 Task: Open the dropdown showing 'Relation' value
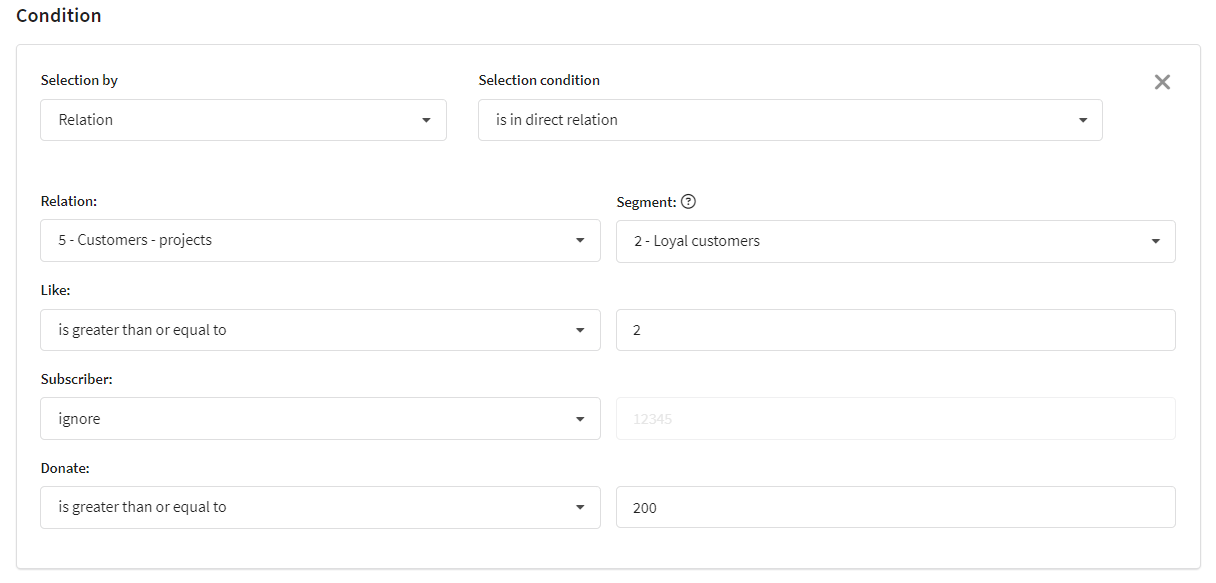coord(243,120)
